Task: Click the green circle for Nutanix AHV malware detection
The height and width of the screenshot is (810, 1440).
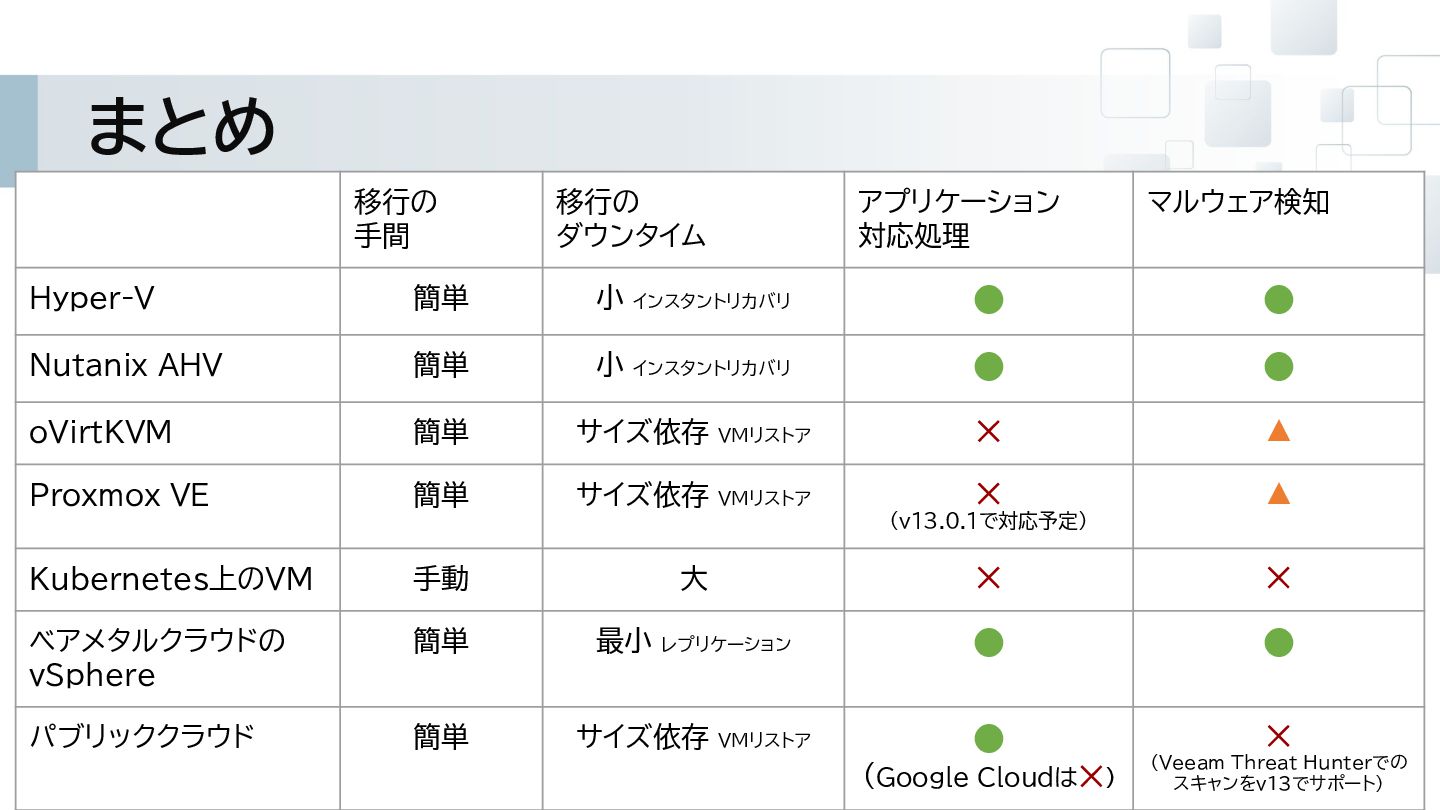Action: pyautogui.click(x=1278, y=366)
